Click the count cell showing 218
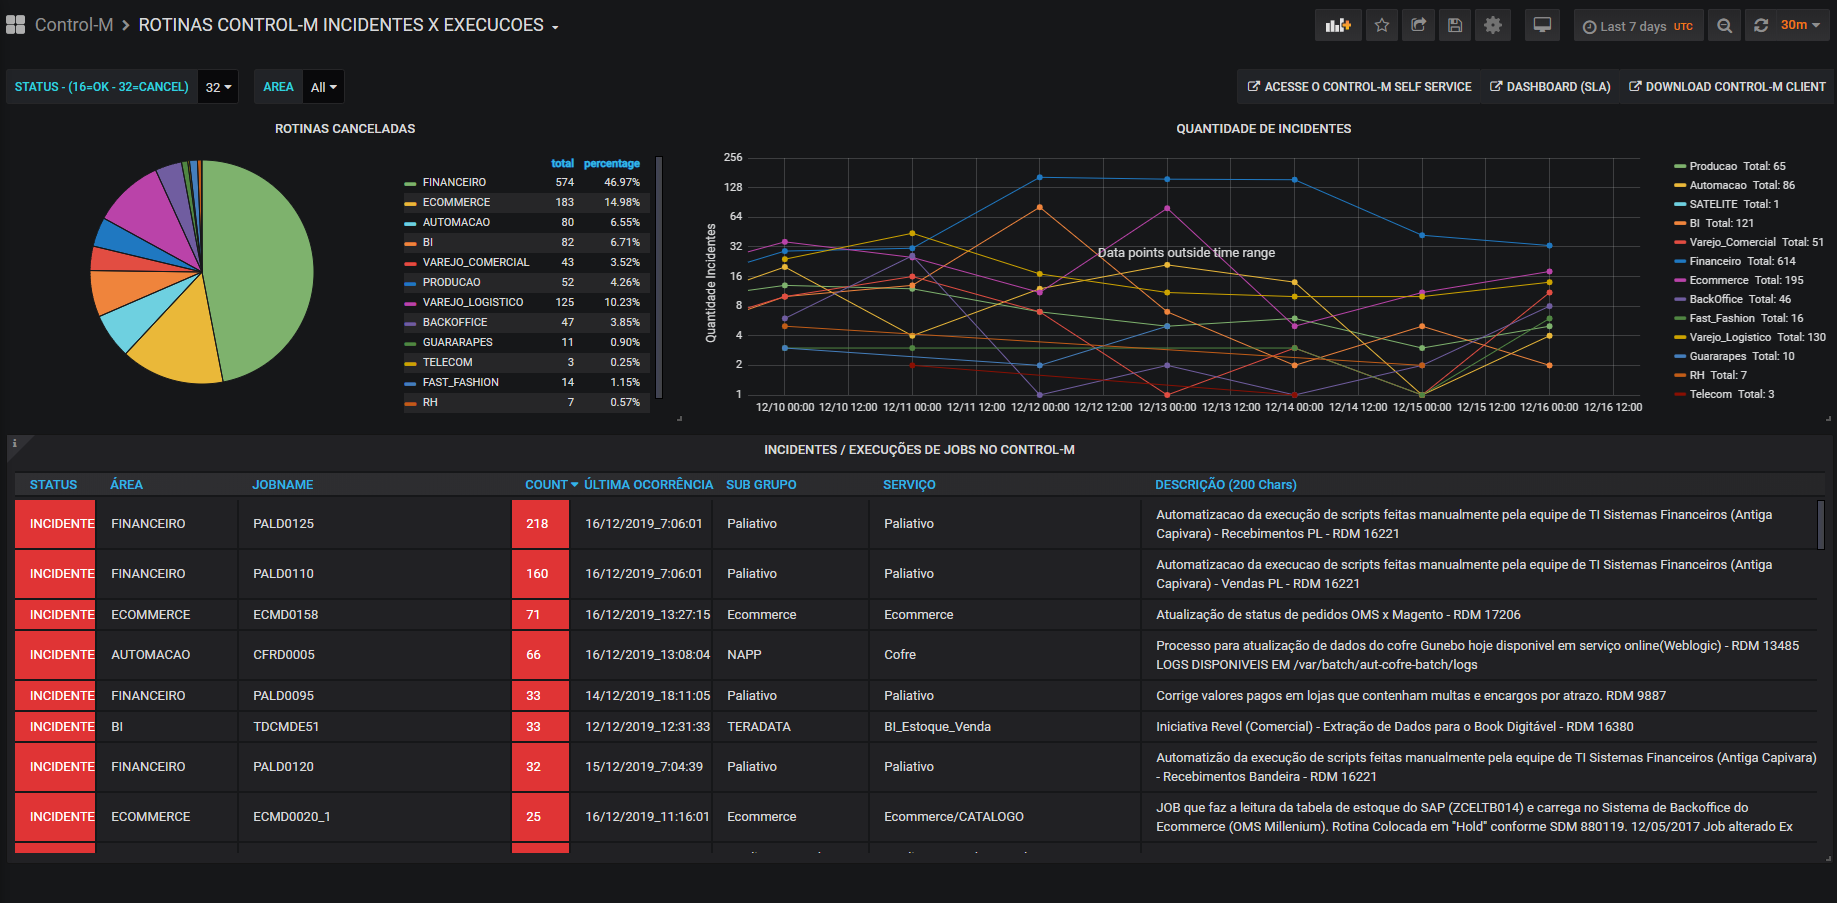Viewport: 1837px width, 903px height. [x=540, y=524]
